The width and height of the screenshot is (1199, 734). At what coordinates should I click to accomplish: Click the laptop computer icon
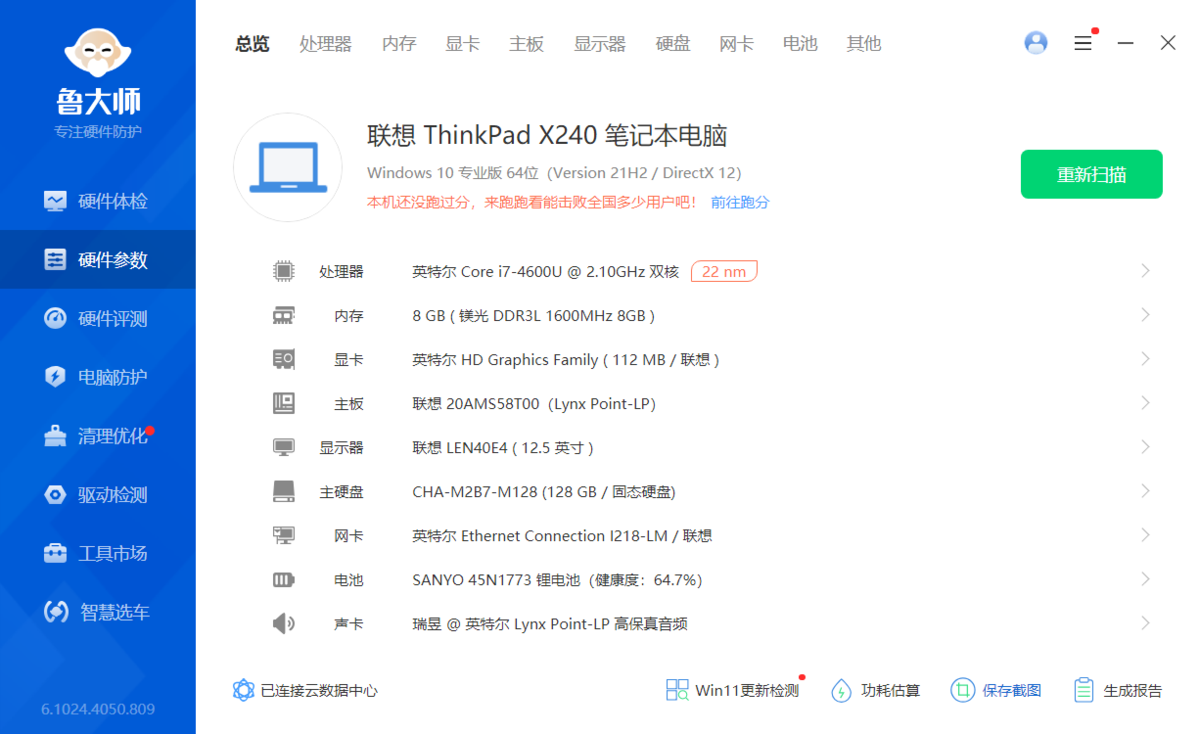point(288,167)
